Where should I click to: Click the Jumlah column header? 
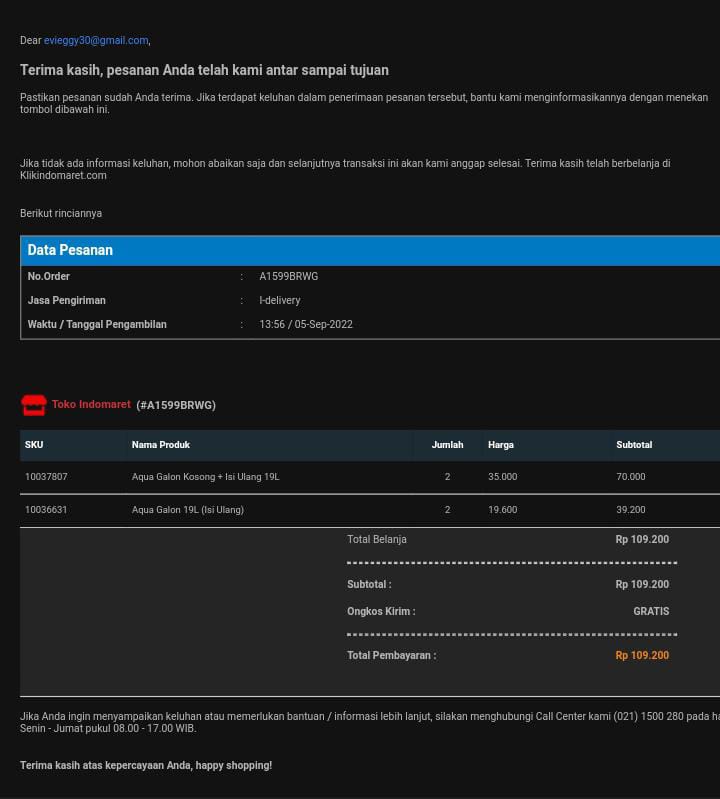tap(447, 445)
